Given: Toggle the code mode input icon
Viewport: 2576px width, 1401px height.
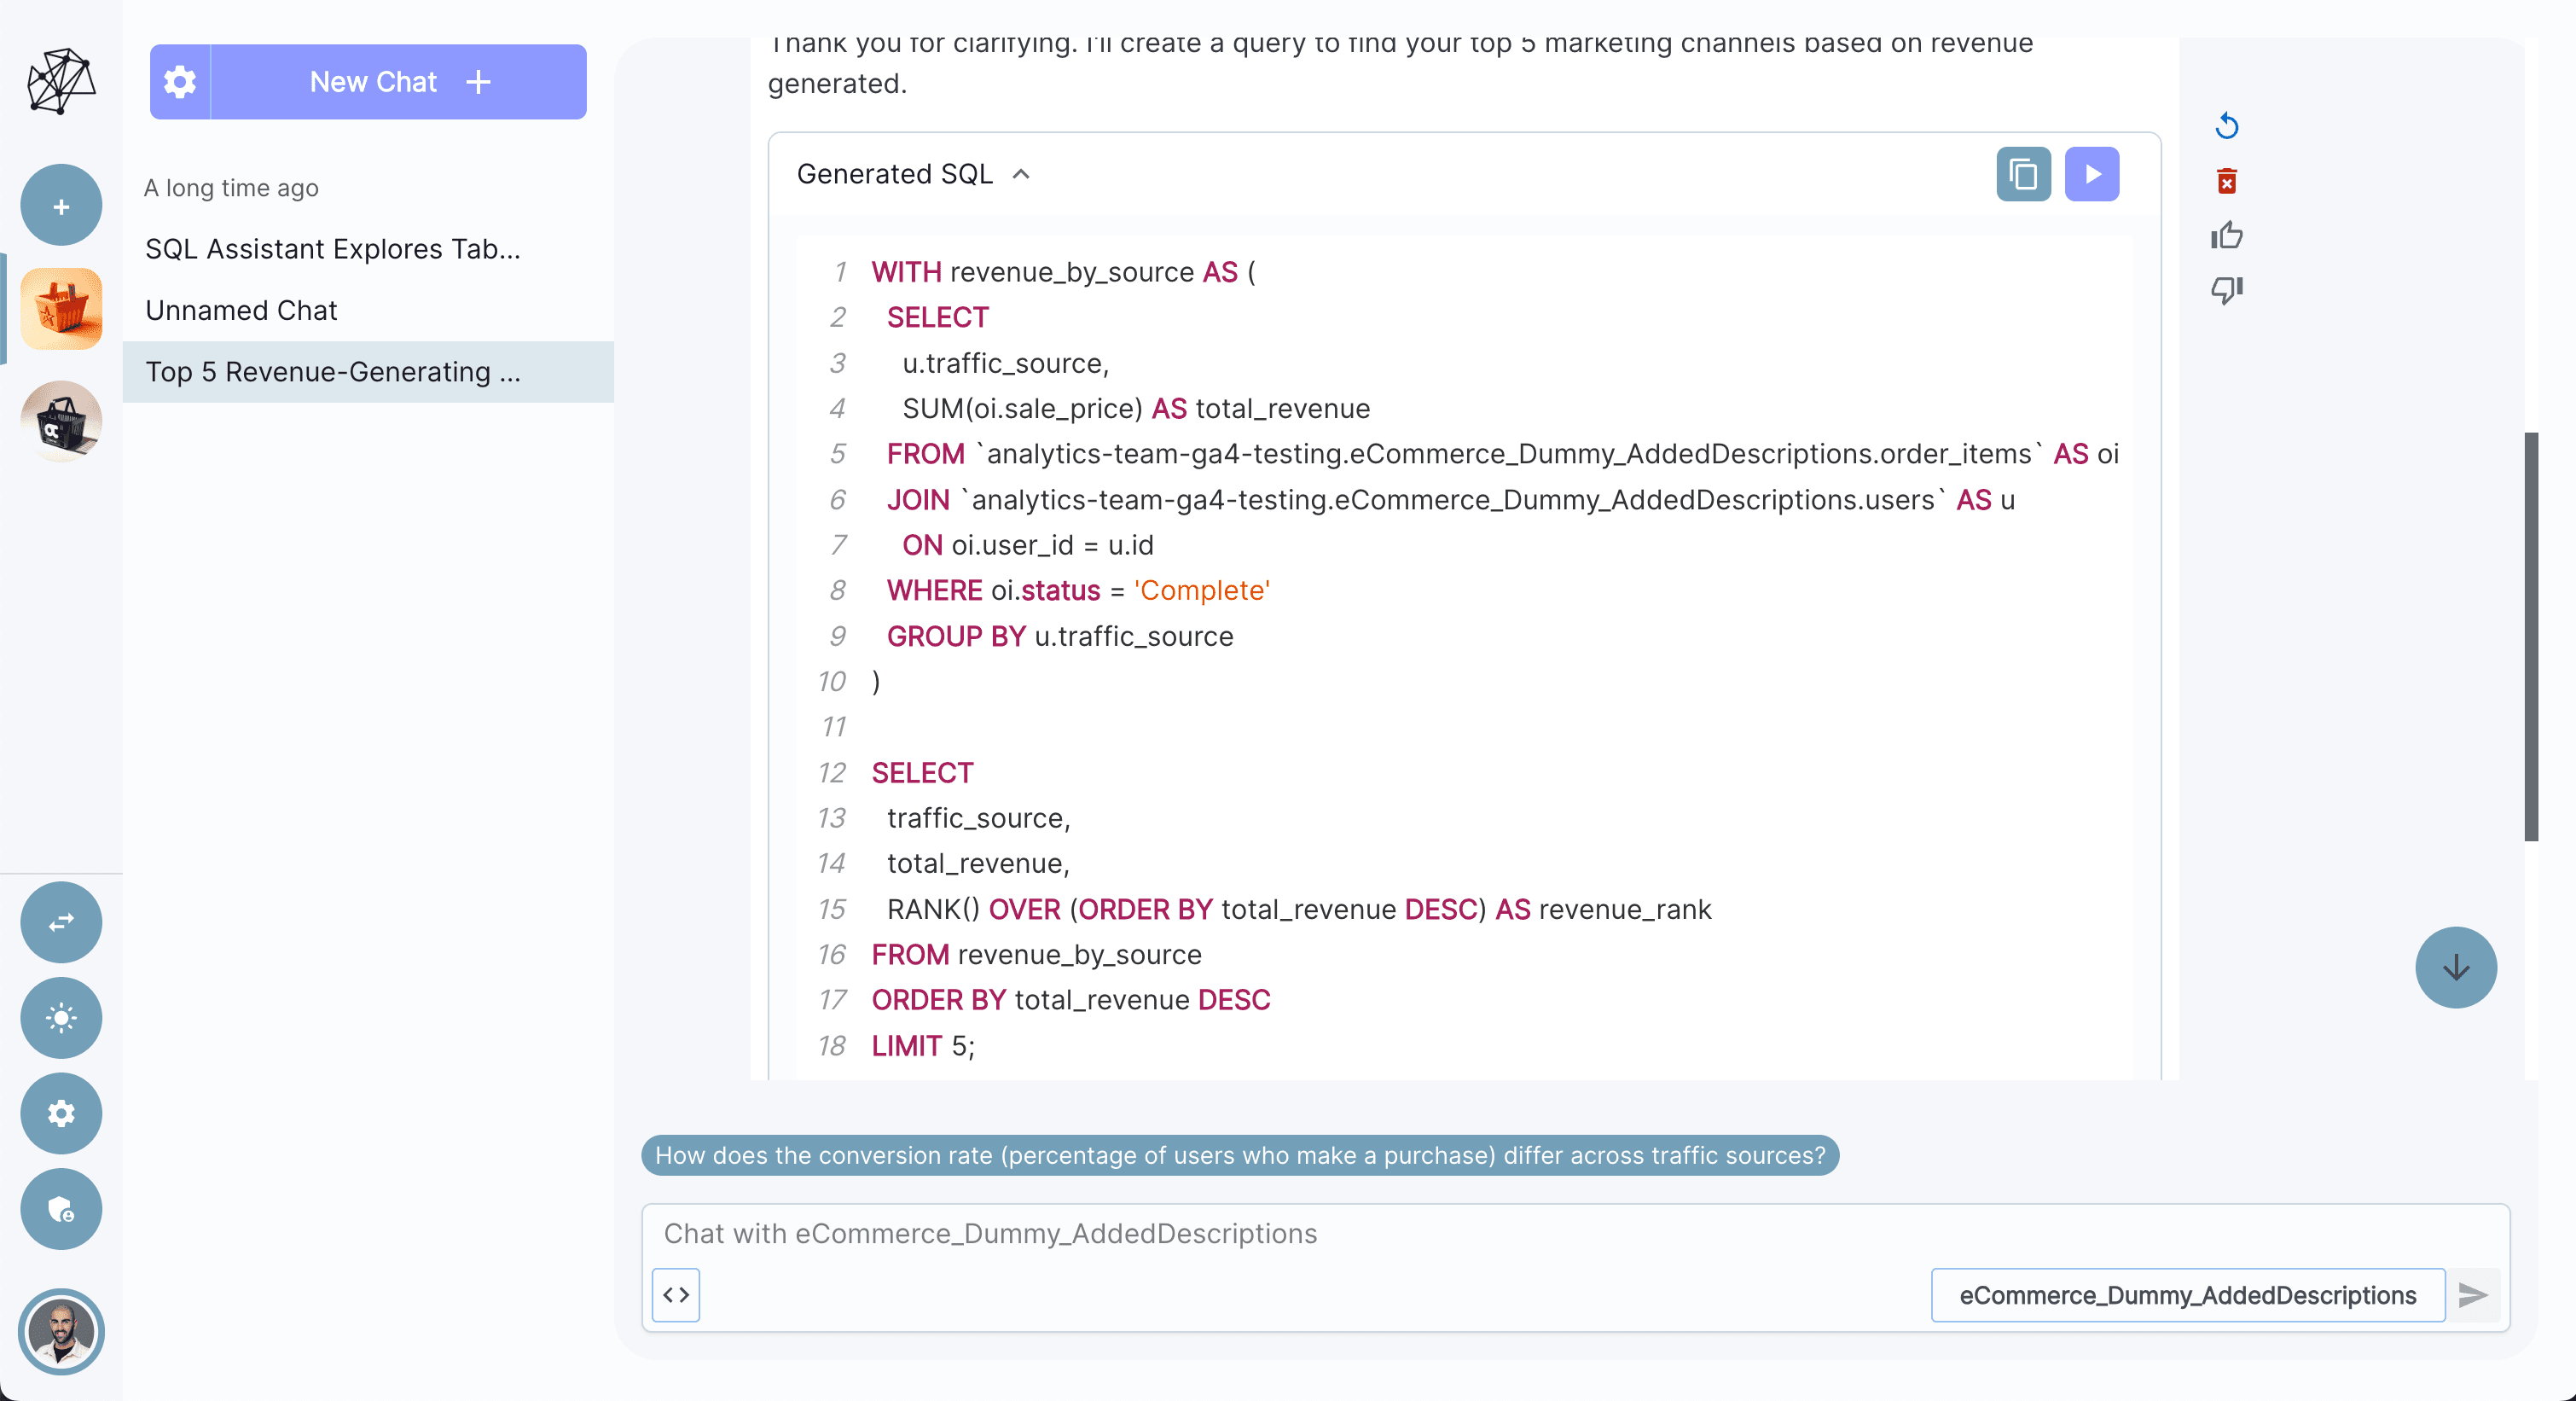Looking at the screenshot, I should pyautogui.click(x=675, y=1295).
